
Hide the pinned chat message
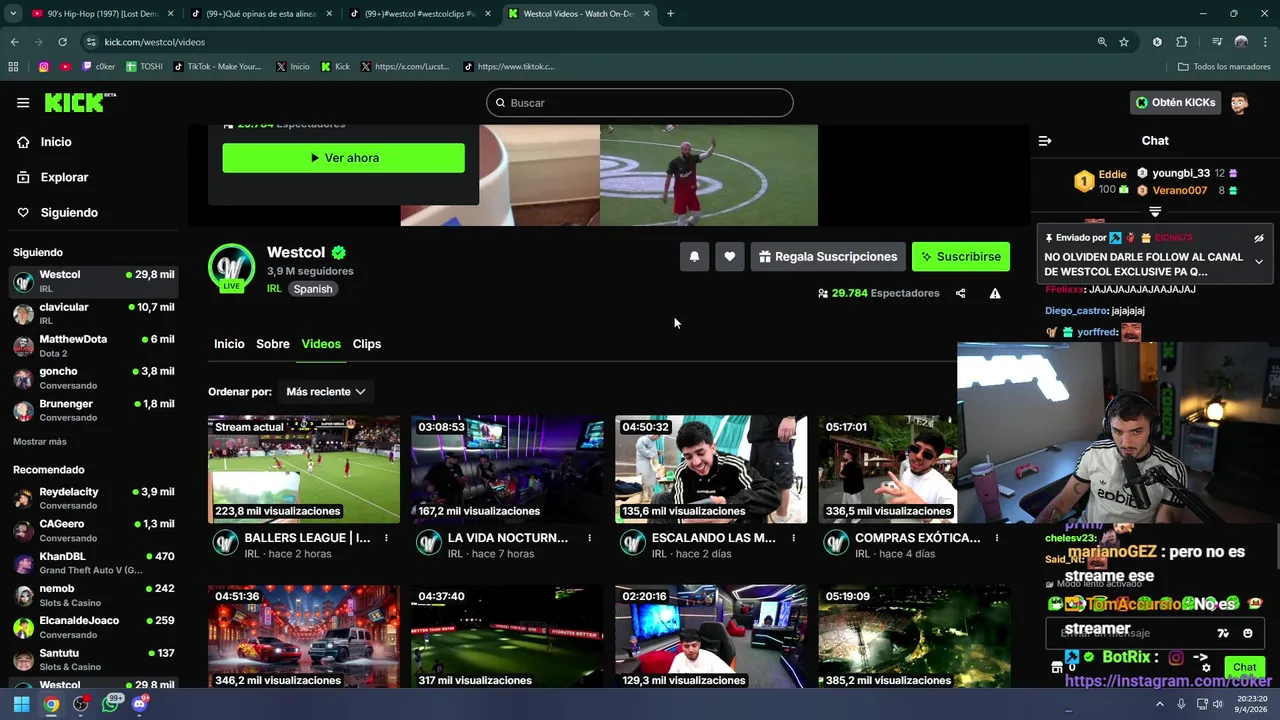1259,239
